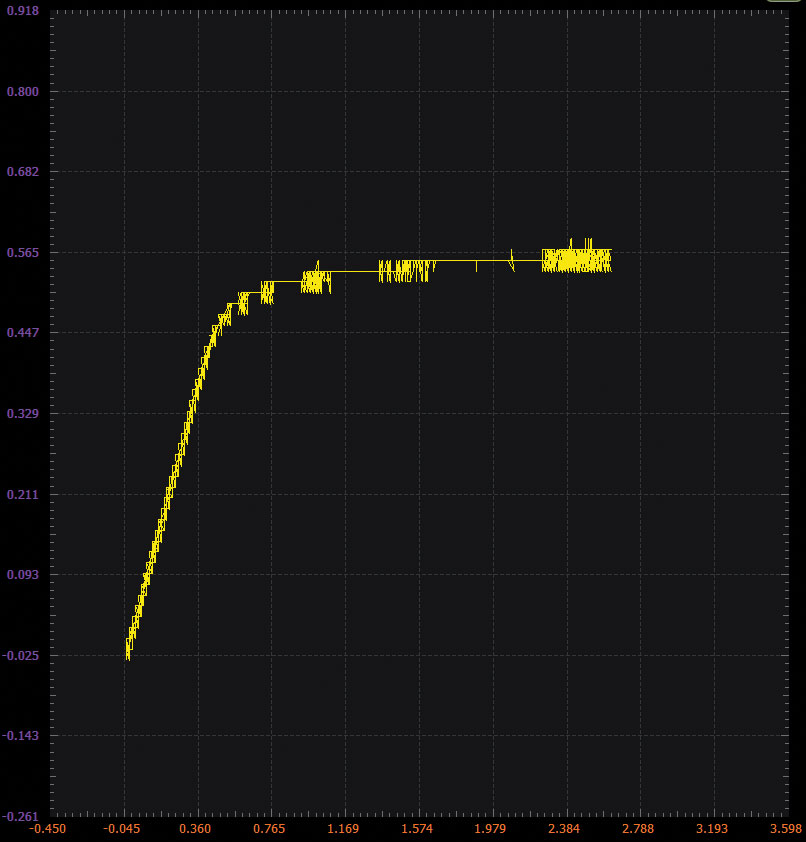Viewport: 806px width, 842px height.
Task: Click the 0.918 Y-axis label
Action: pos(23,11)
